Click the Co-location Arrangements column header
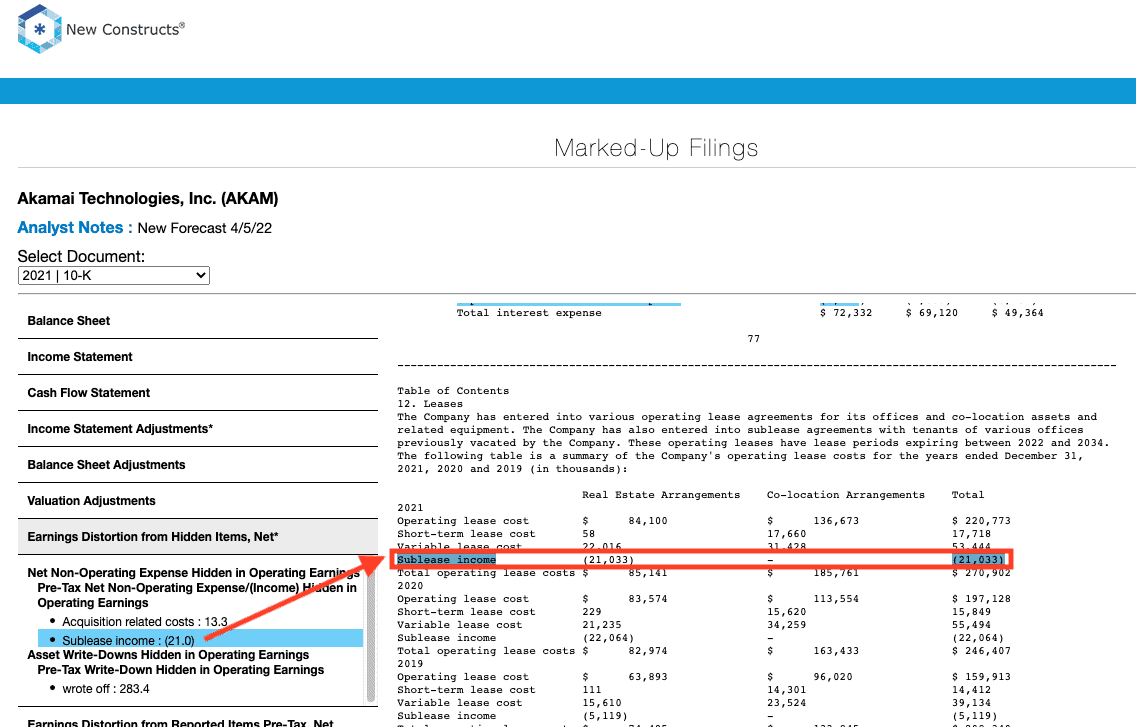 coord(845,495)
